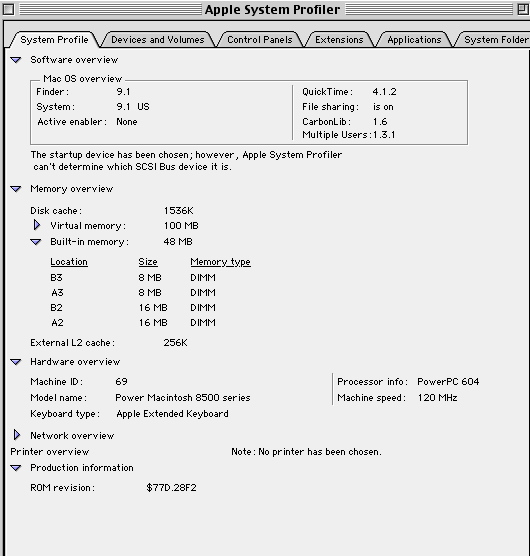Screen dimensions: 530x556
Task: Click the CarbonLib version 1.6
Action: coord(380,122)
